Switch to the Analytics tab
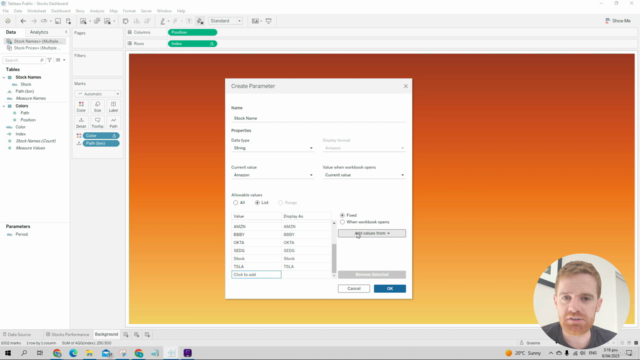 click(x=39, y=32)
